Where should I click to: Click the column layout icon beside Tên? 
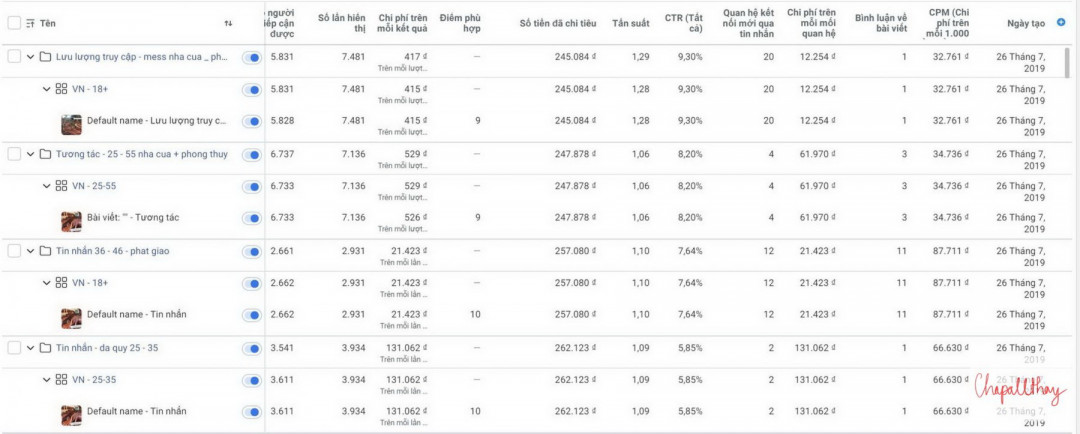30,23
